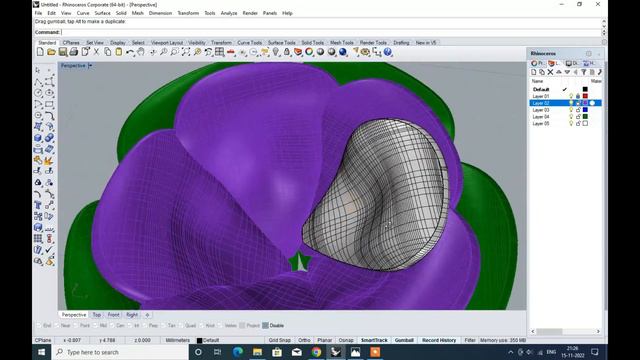Screen dimensions: 640x360
Task: Switch to the Curve Tools toolbar tab
Action: pos(249,42)
